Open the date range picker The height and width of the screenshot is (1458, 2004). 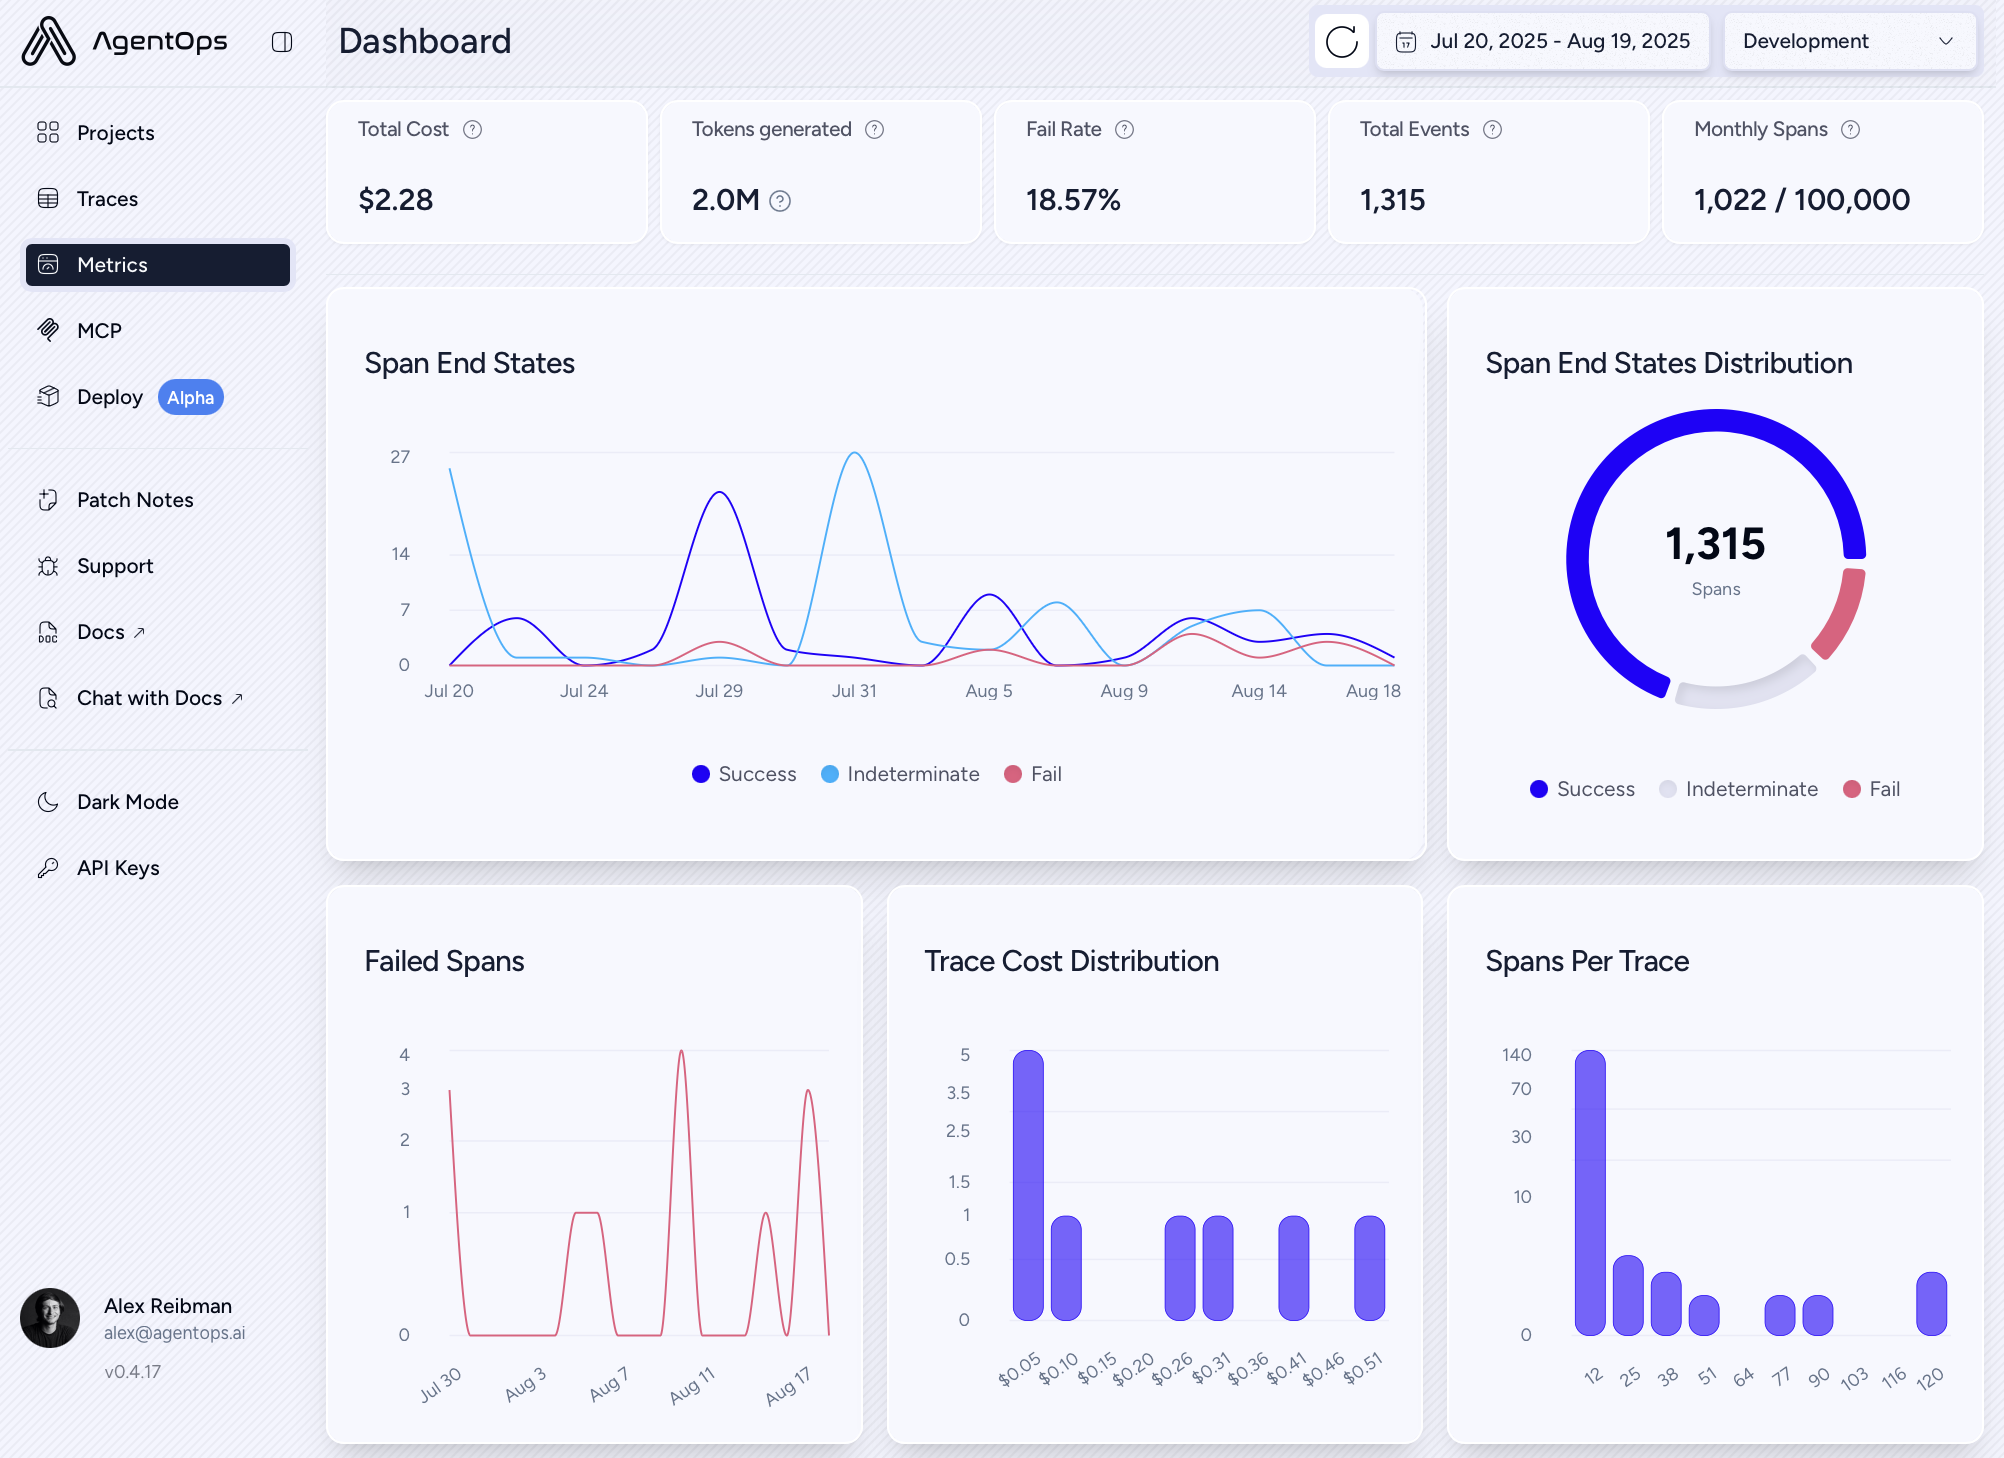coord(1542,42)
